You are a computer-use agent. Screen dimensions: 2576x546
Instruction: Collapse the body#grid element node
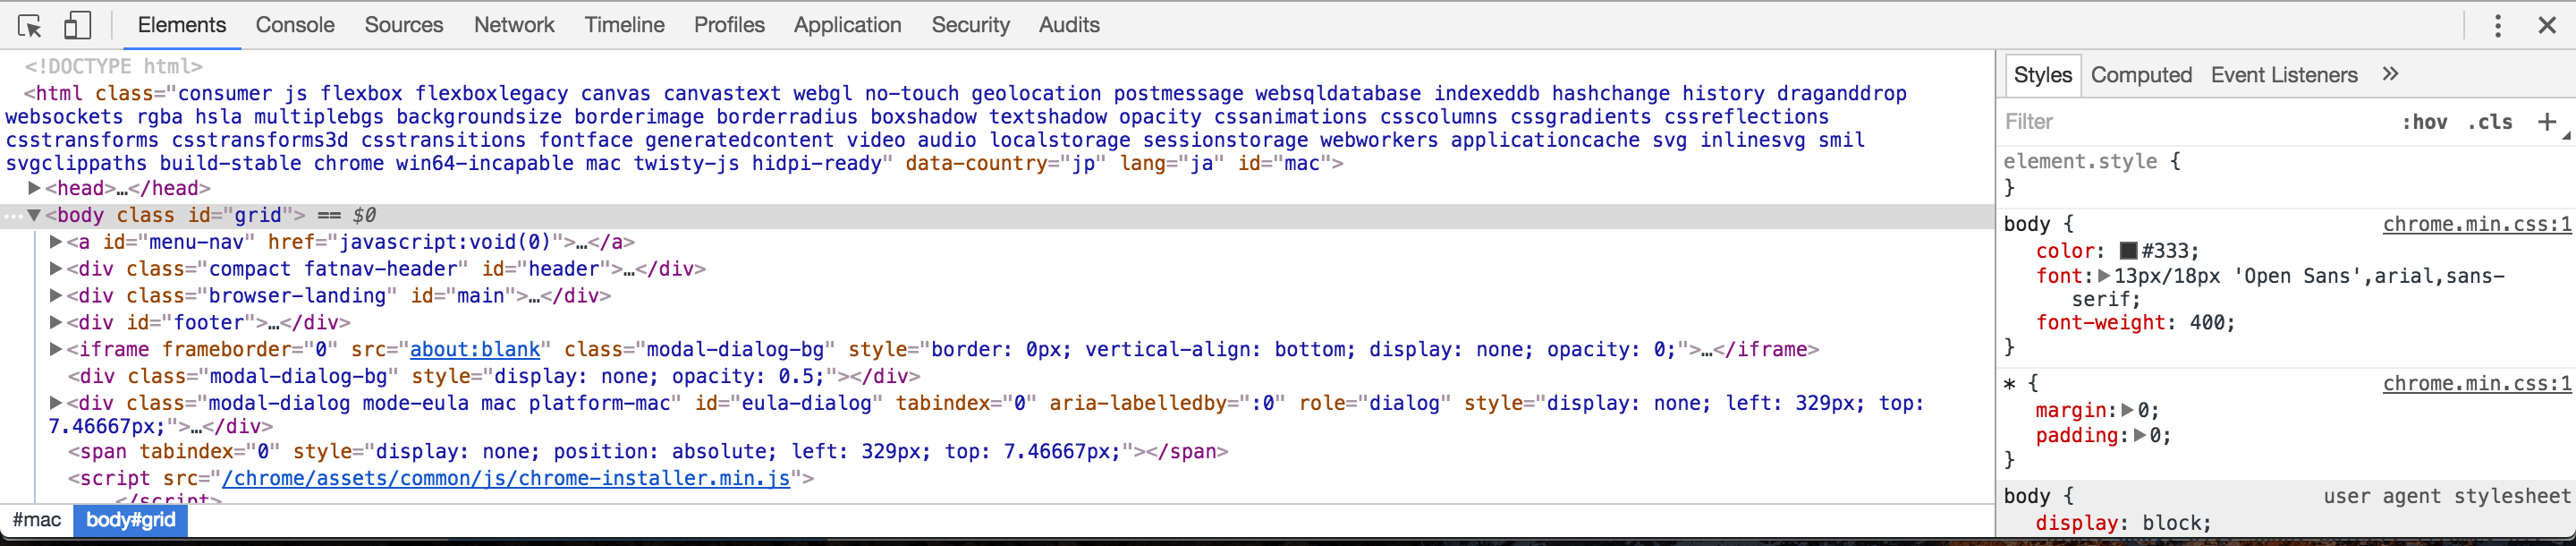[35, 215]
